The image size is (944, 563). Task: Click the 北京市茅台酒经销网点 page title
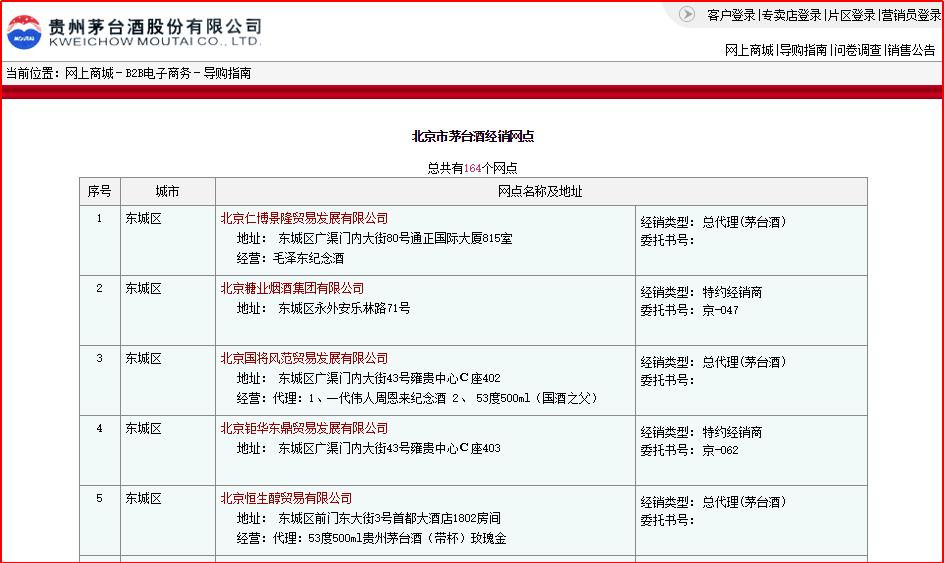pos(473,137)
